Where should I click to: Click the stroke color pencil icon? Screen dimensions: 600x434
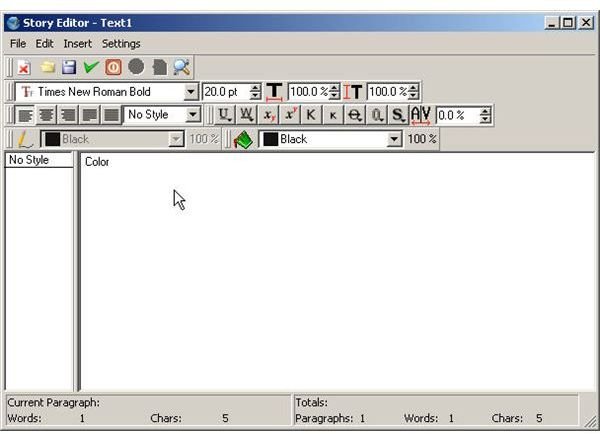point(25,139)
